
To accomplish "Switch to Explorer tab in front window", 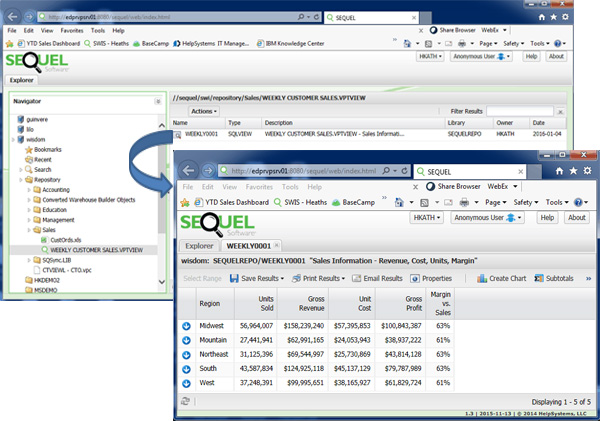I will click(199, 246).
